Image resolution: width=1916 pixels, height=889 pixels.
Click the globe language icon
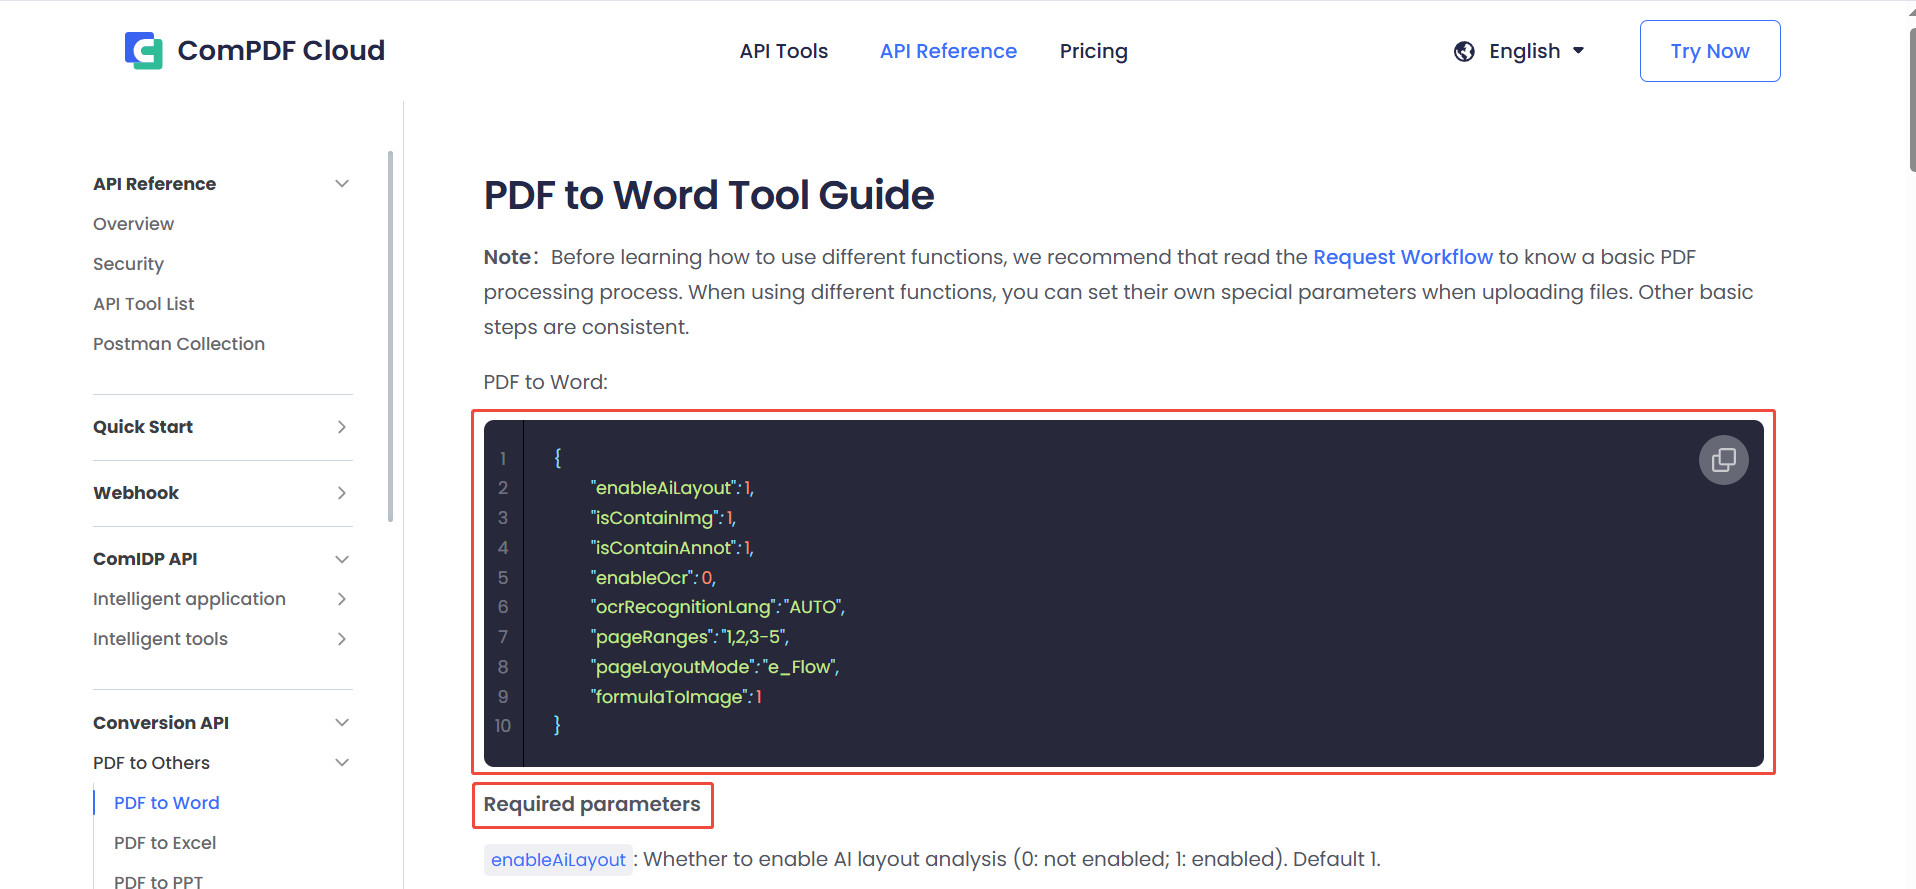[x=1464, y=51]
